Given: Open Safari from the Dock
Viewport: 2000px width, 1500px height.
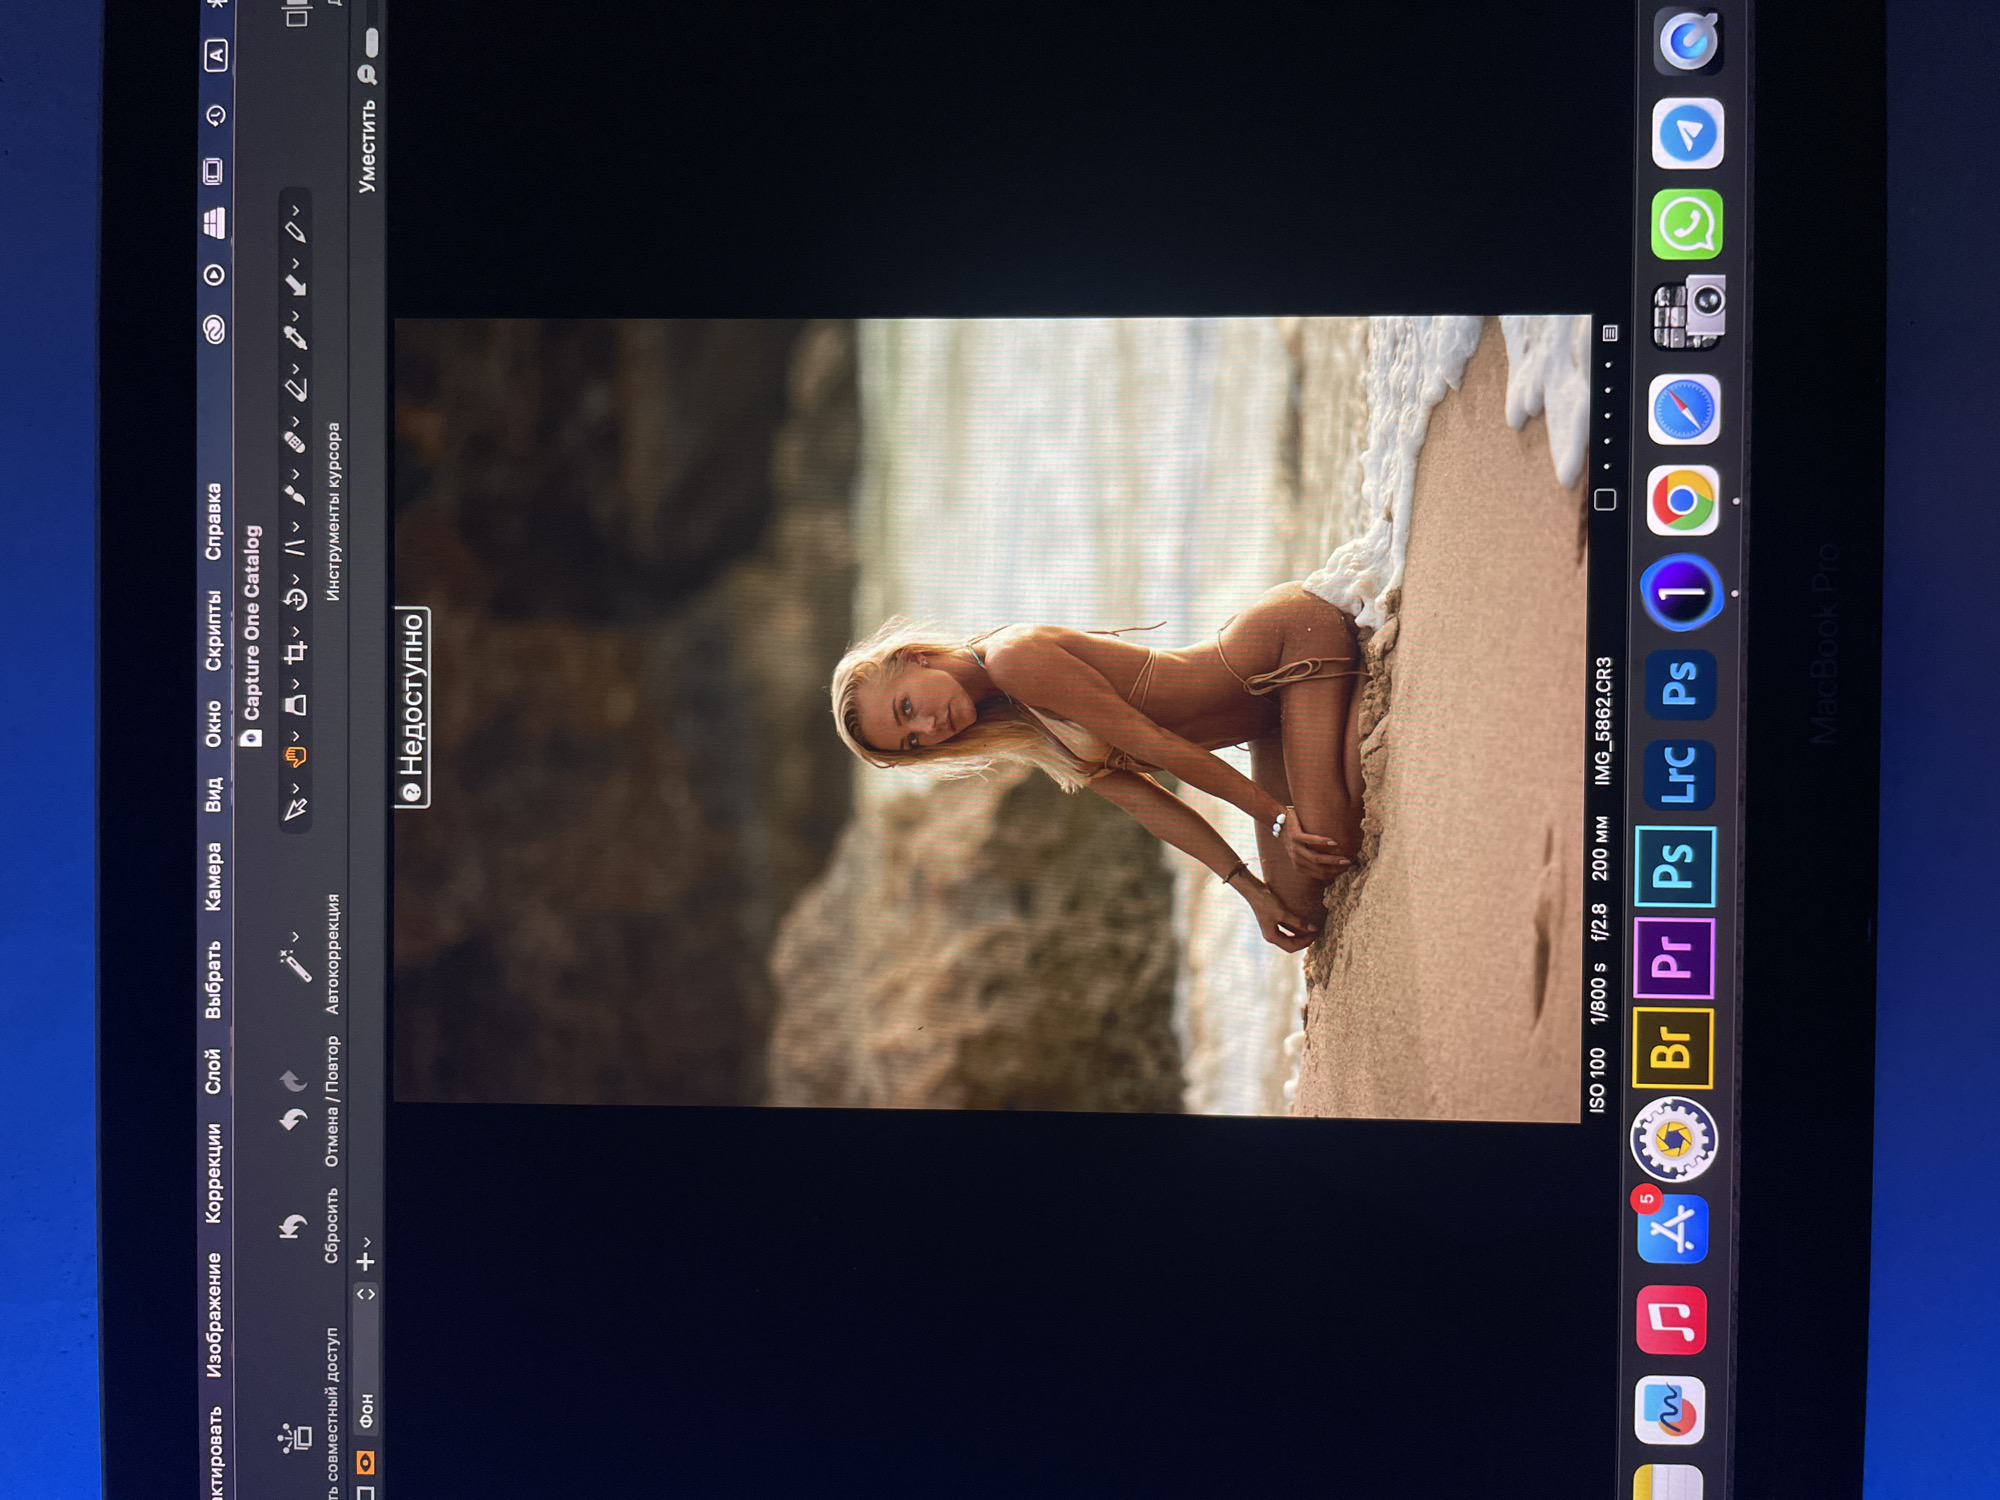Looking at the screenshot, I should click(x=1684, y=410).
